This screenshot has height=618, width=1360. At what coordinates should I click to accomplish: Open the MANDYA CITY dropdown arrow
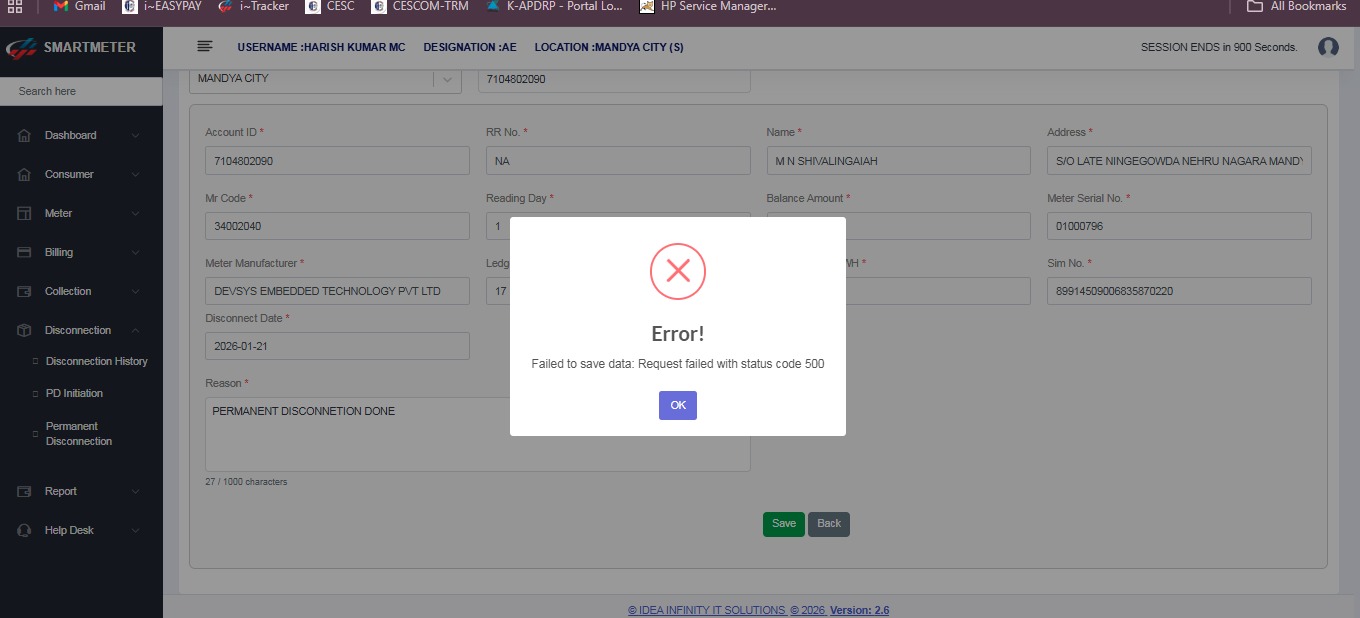click(447, 79)
